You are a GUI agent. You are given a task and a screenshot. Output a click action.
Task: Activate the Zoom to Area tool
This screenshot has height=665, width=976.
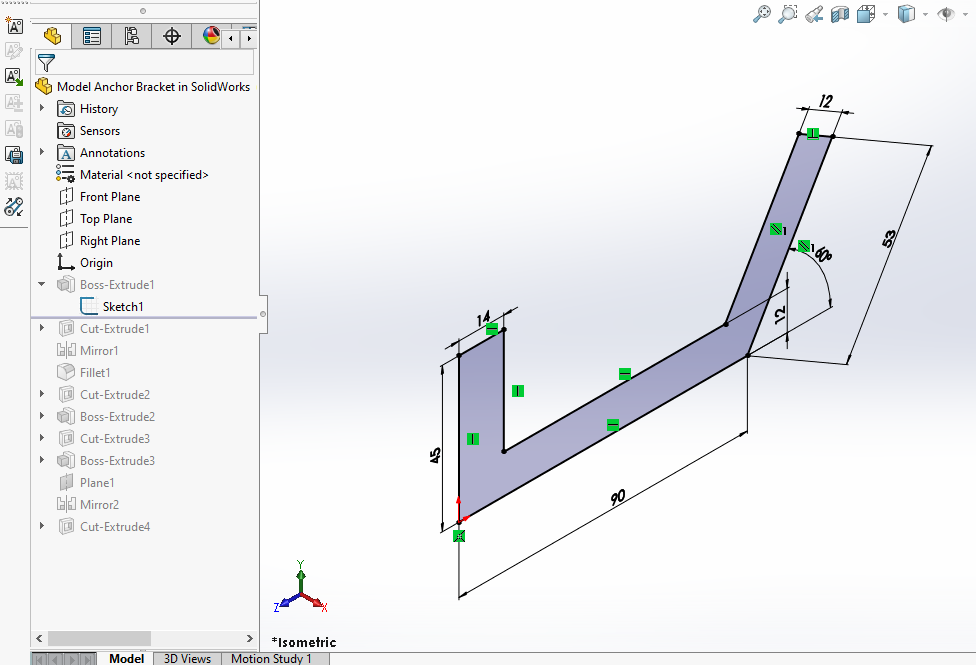789,14
